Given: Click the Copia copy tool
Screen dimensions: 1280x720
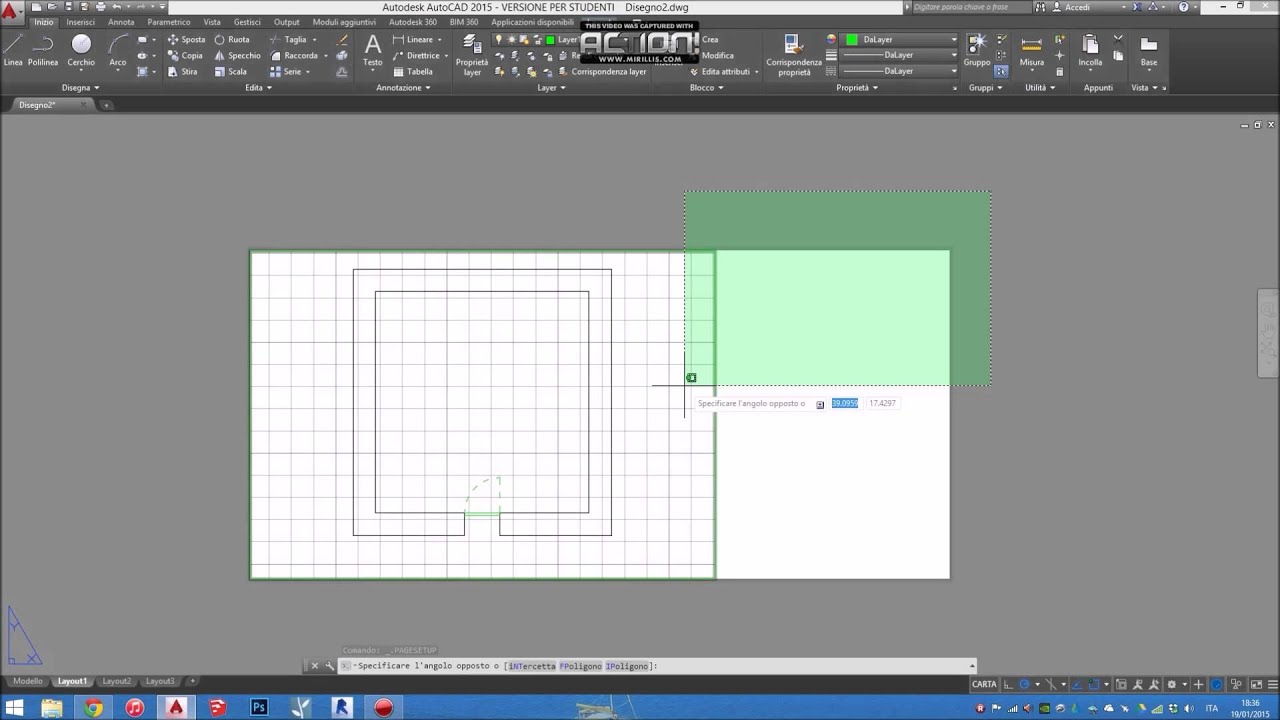Looking at the screenshot, I should point(185,56).
